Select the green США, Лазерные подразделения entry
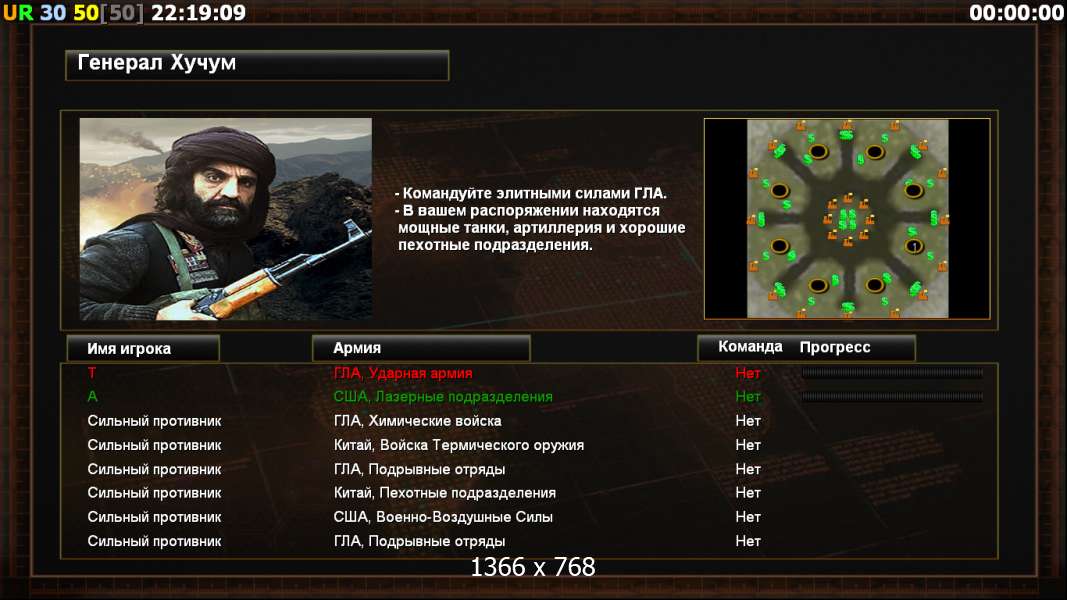The image size is (1067, 600). pos(443,397)
